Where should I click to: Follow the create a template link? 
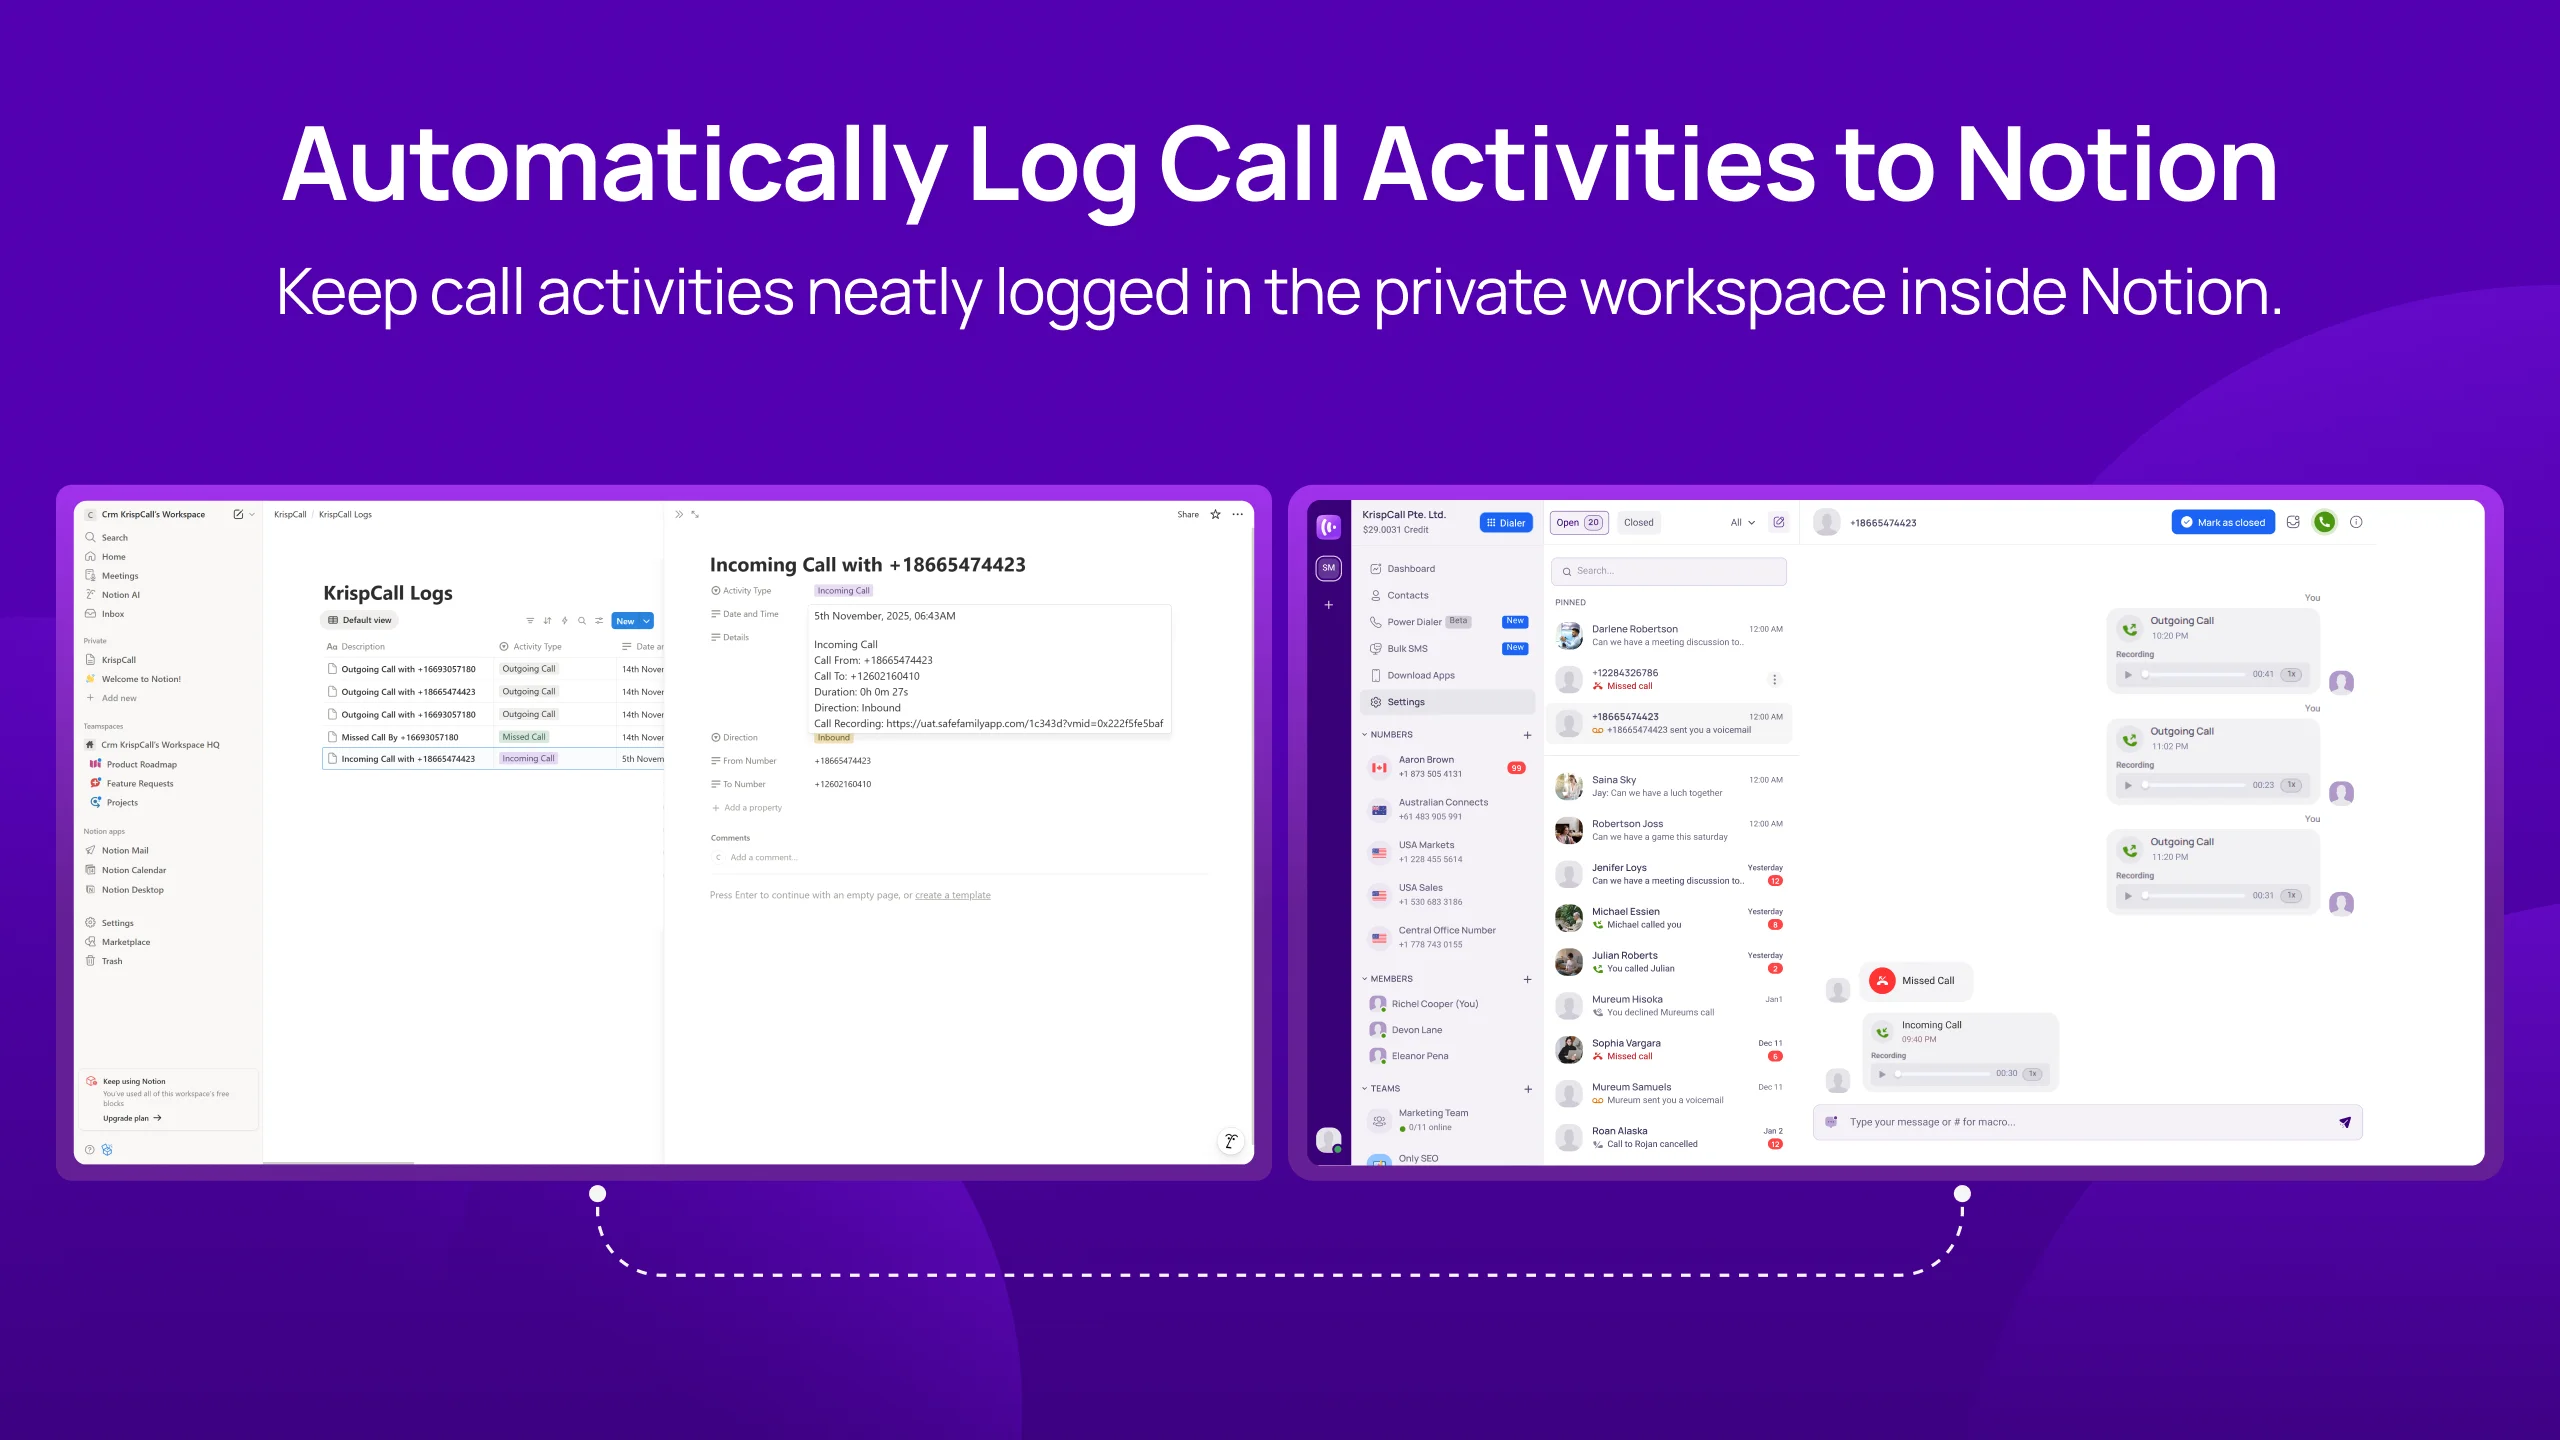coord(953,895)
